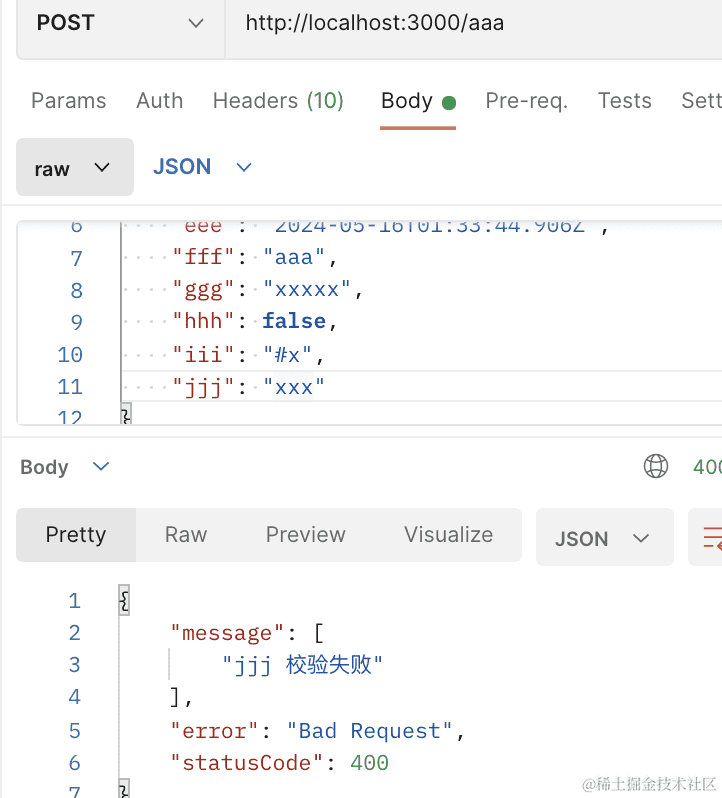The width and height of the screenshot is (722, 798).
Task: Select the Headers (10) tab
Action: point(278,101)
